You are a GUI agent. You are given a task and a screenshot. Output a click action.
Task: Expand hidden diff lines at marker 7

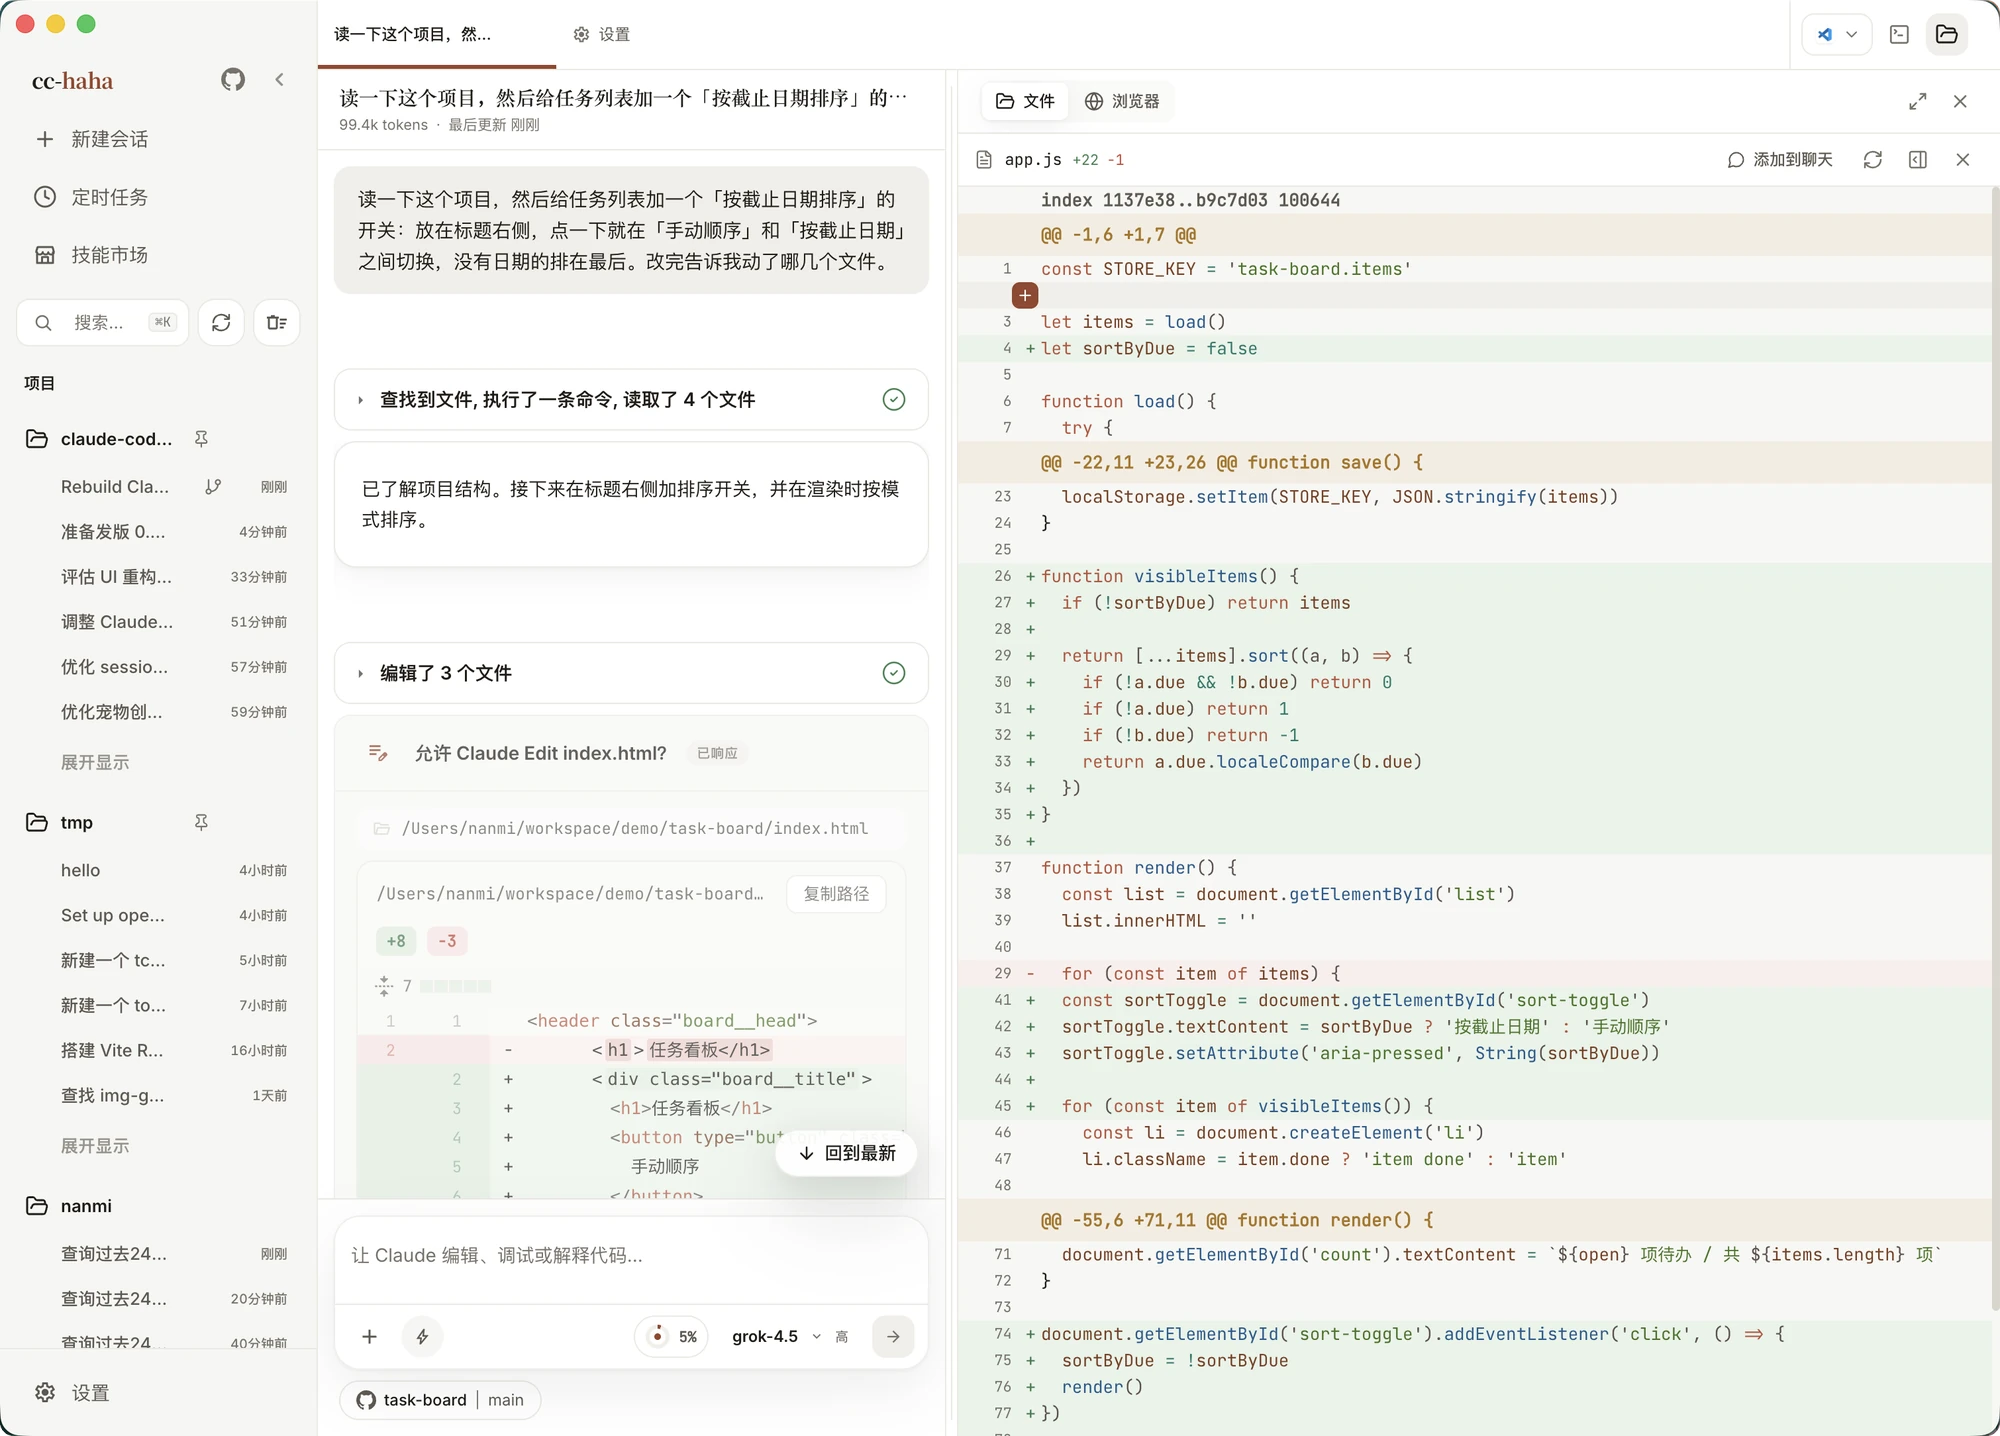pyautogui.click(x=384, y=986)
